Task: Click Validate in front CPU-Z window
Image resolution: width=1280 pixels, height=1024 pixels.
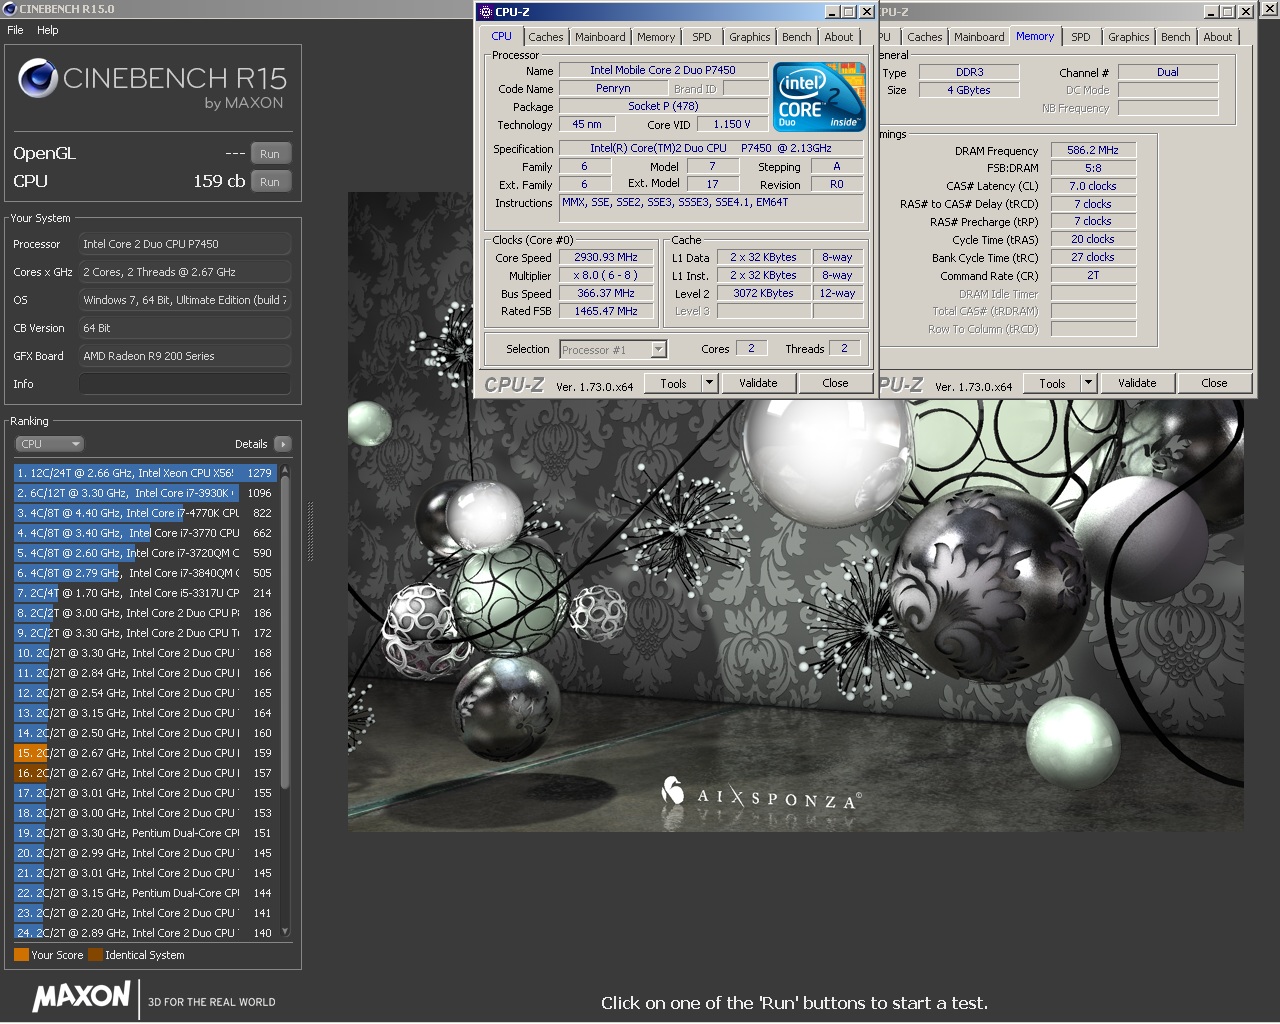Action: pos(758,383)
